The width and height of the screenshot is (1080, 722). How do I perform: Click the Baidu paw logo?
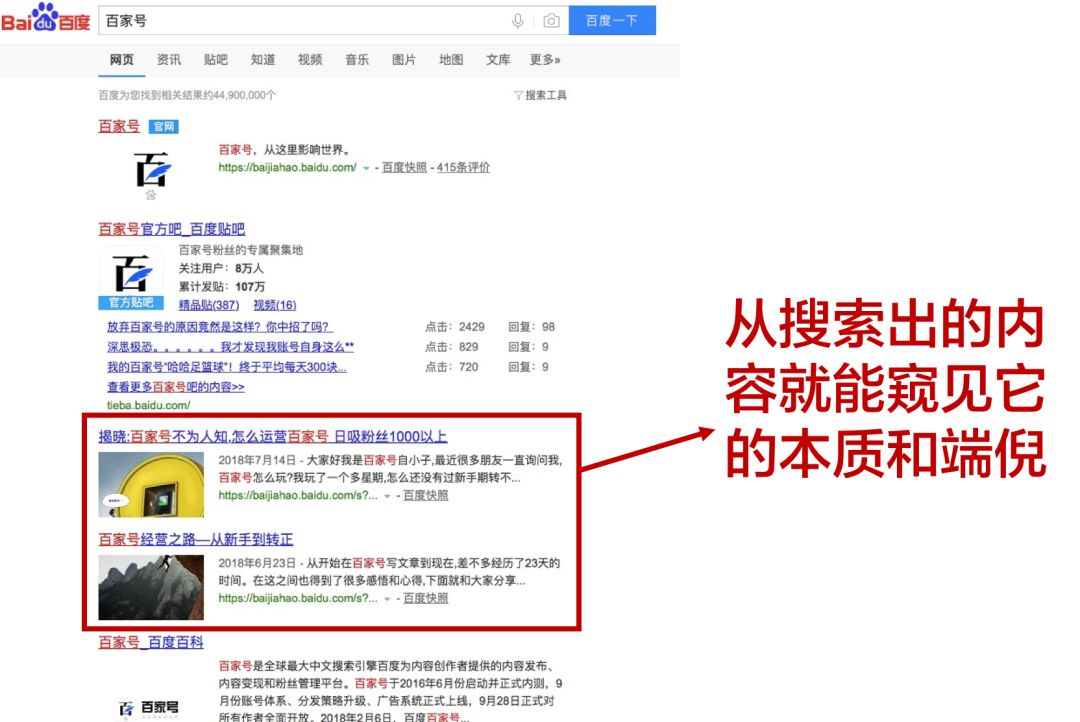click(x=46, y=17)
